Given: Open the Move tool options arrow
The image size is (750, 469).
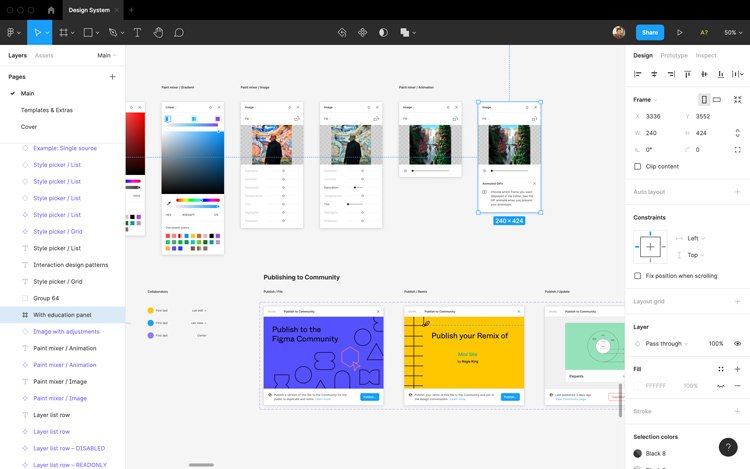Looking at the screenshot, I should [47, 33].
